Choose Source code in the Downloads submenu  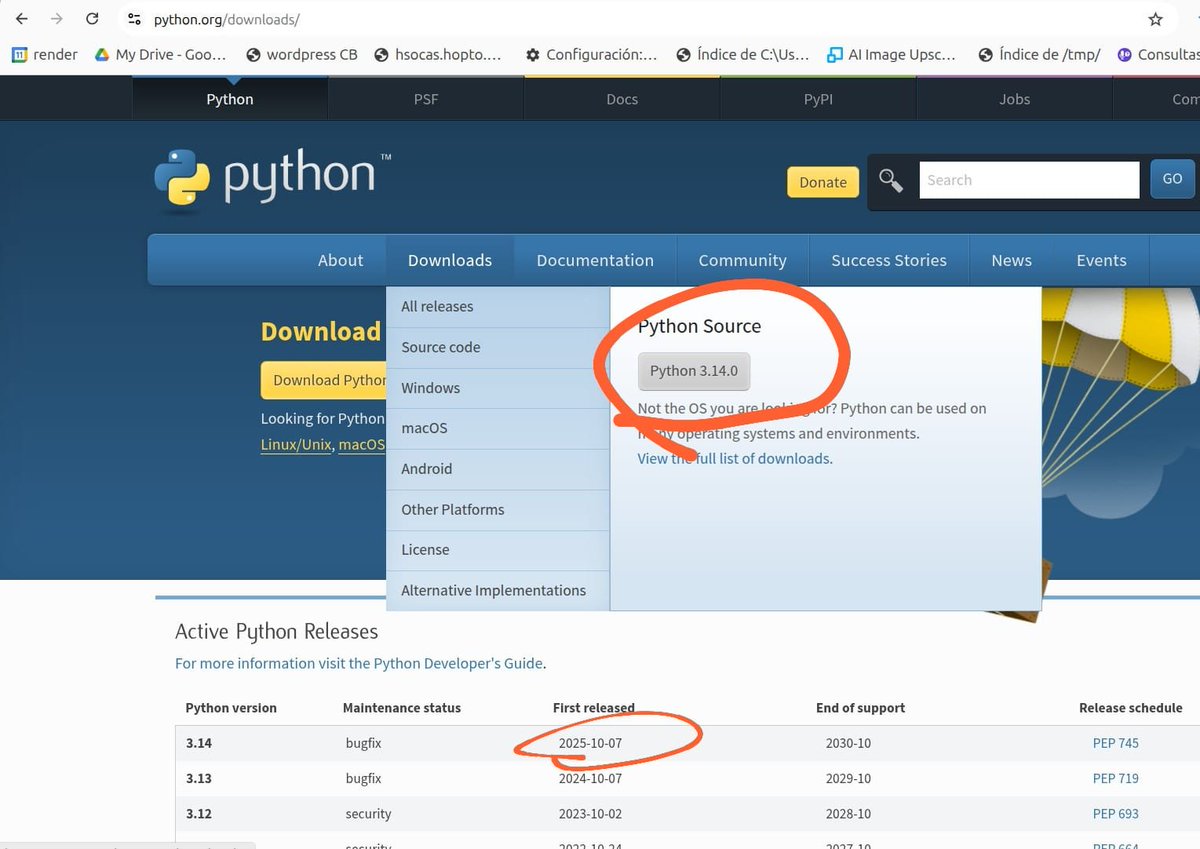[x=498, y=347]
